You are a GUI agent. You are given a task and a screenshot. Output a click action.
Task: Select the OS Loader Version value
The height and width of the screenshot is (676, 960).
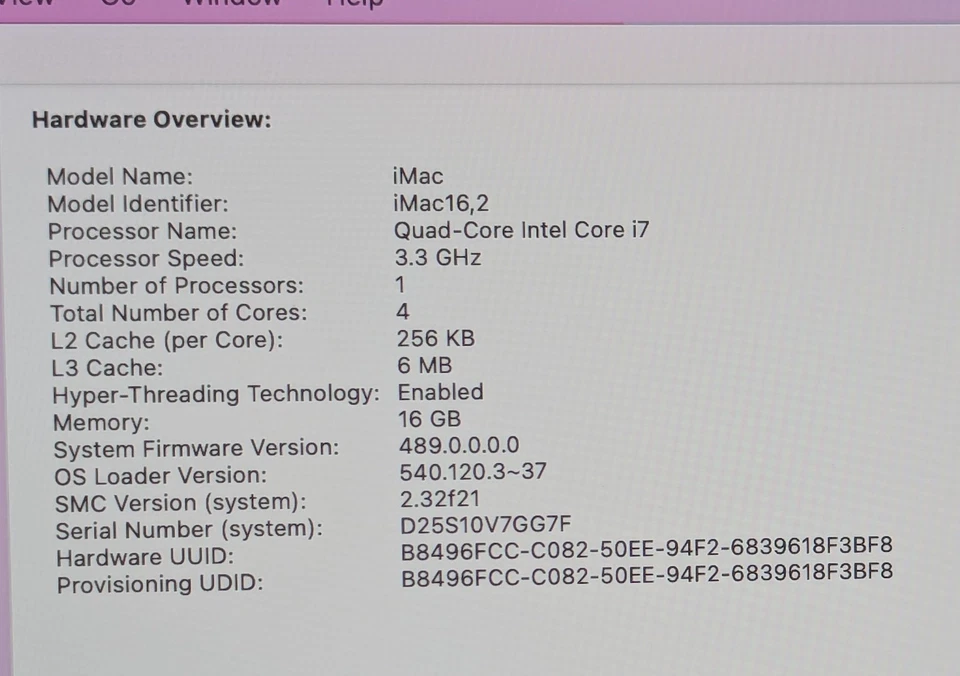(474, 472)
